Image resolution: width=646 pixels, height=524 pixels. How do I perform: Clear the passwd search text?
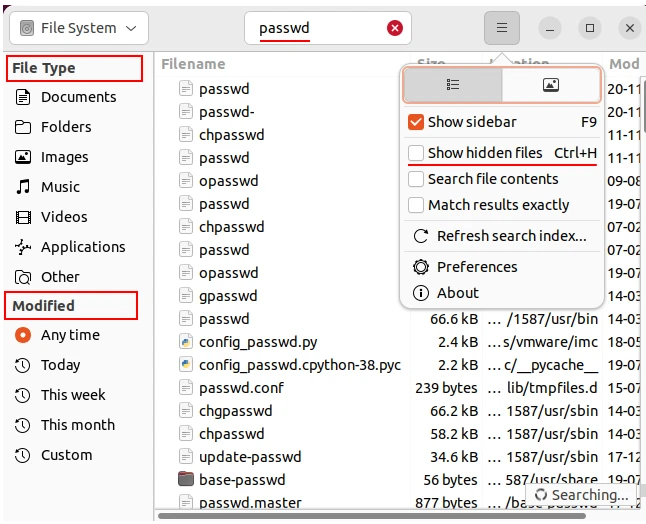[x=395, y=28]
